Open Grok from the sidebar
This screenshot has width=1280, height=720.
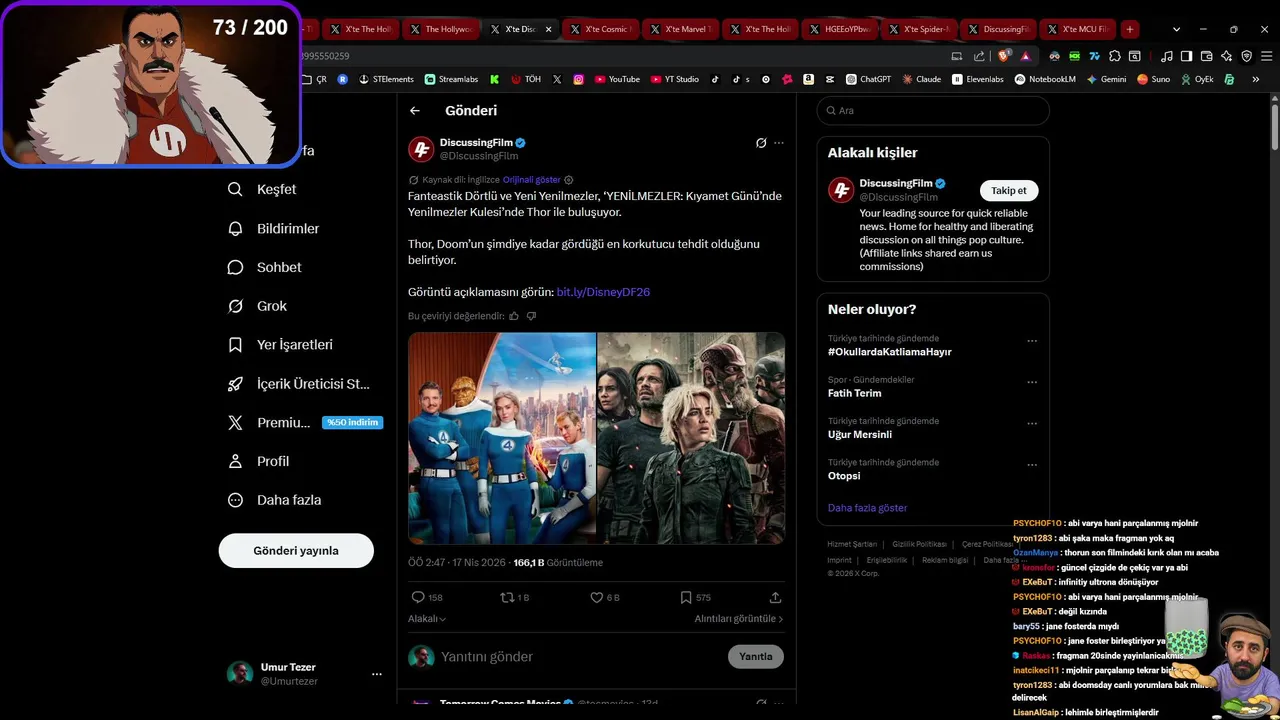258,306
